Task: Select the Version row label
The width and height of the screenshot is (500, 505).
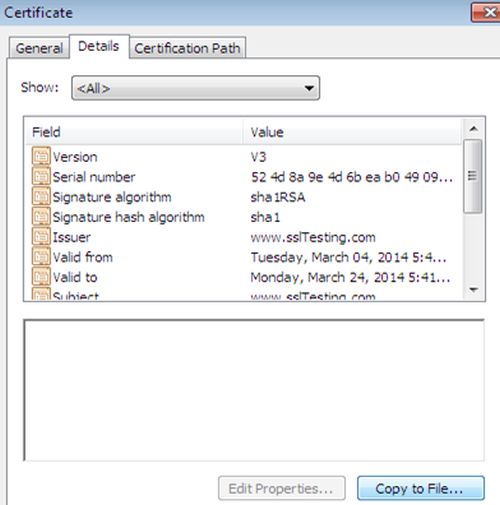Action: coord(75,157)
